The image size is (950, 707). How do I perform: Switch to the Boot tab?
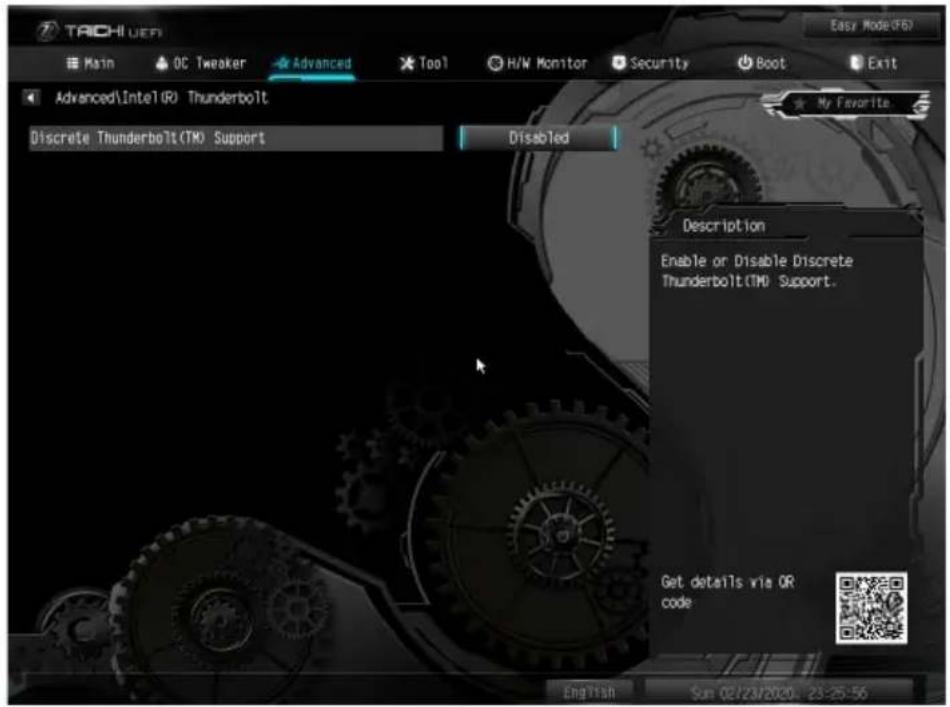762,63
